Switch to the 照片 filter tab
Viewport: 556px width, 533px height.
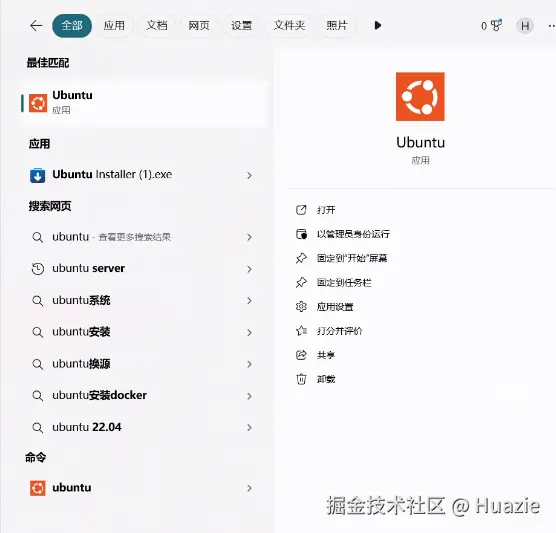(337, 26)
